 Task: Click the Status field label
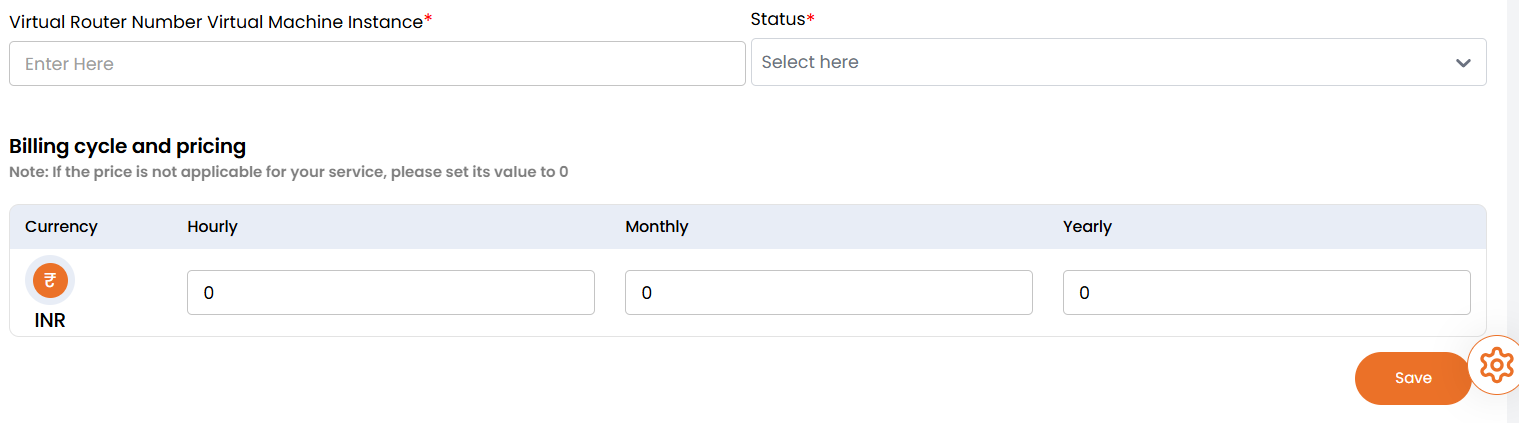point(778,19)
